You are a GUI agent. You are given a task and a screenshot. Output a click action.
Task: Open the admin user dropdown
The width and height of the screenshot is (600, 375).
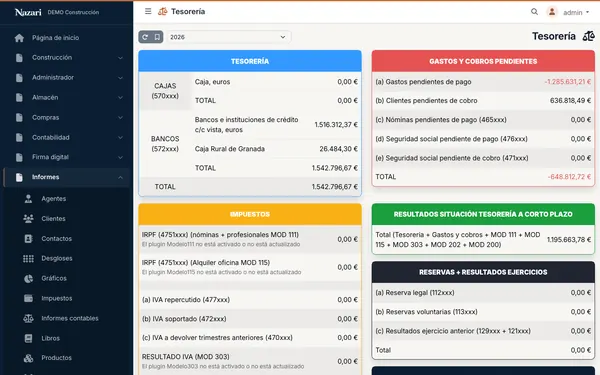(x=576, y=13)
